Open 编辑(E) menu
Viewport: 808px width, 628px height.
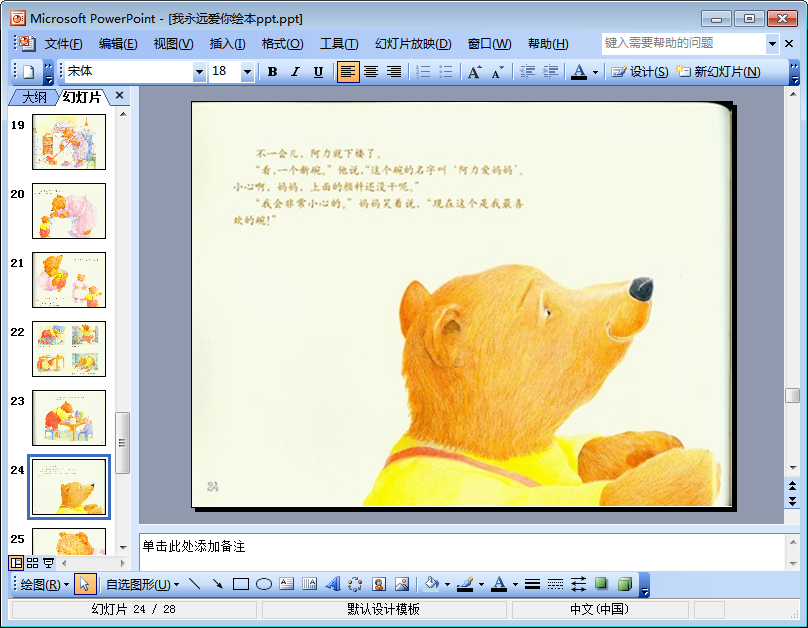pos(118,44)
